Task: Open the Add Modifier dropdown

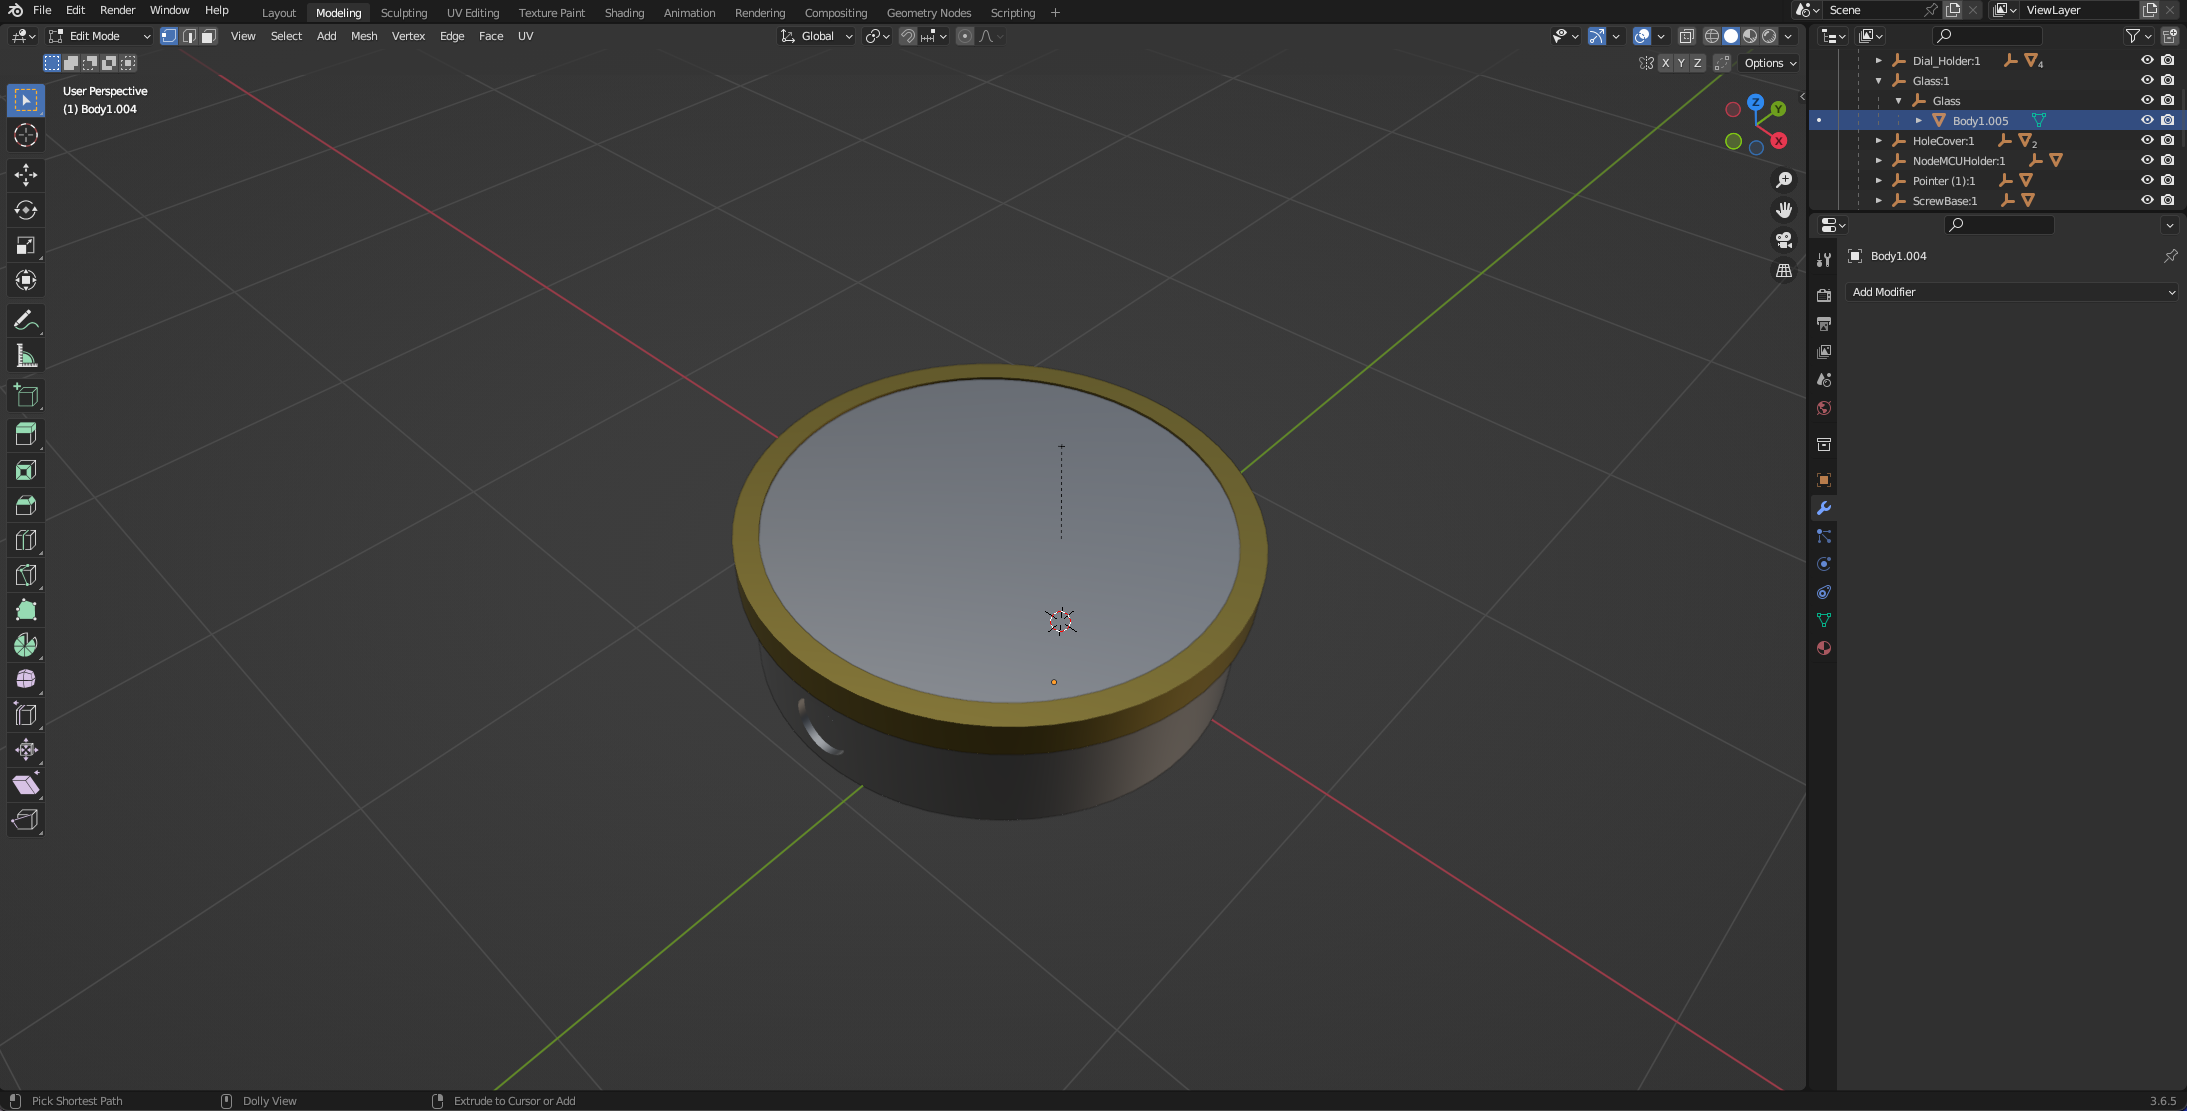Action: click(2012, 292)
